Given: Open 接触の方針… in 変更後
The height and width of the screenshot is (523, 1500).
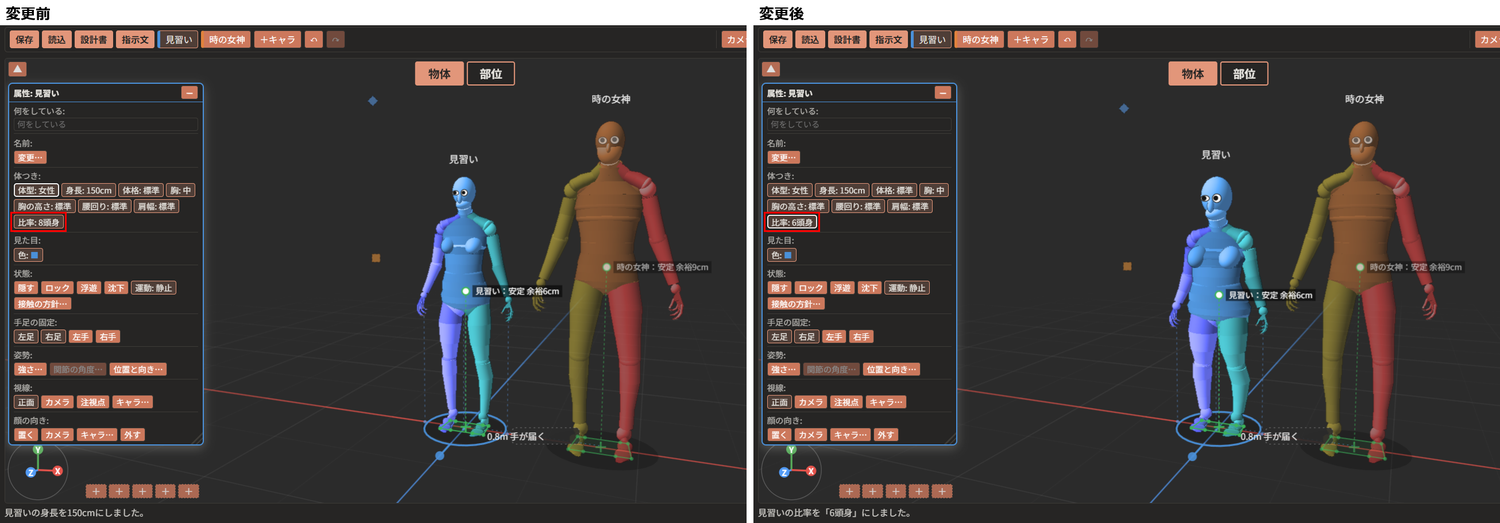Looking at the screenshot, I should coord(795,303).
